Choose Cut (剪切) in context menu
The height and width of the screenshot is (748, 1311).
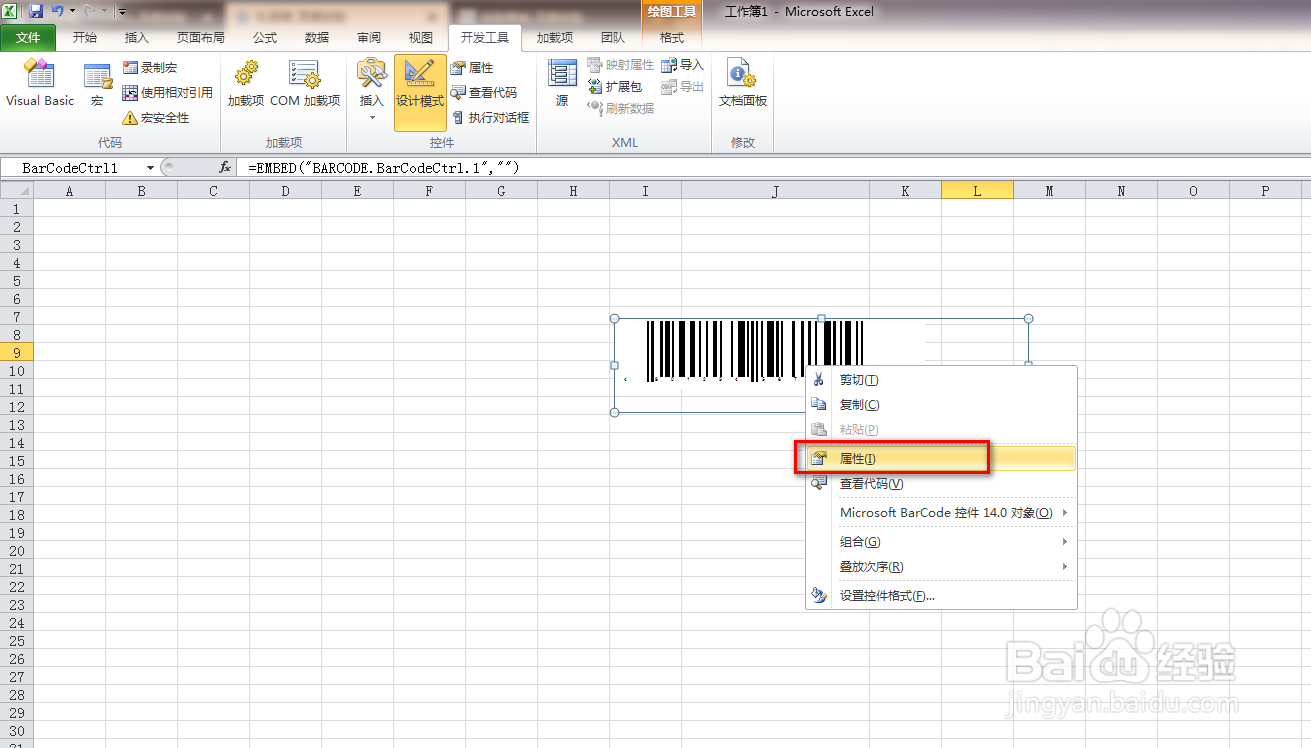pyautogui.click(x=941, y=380)
